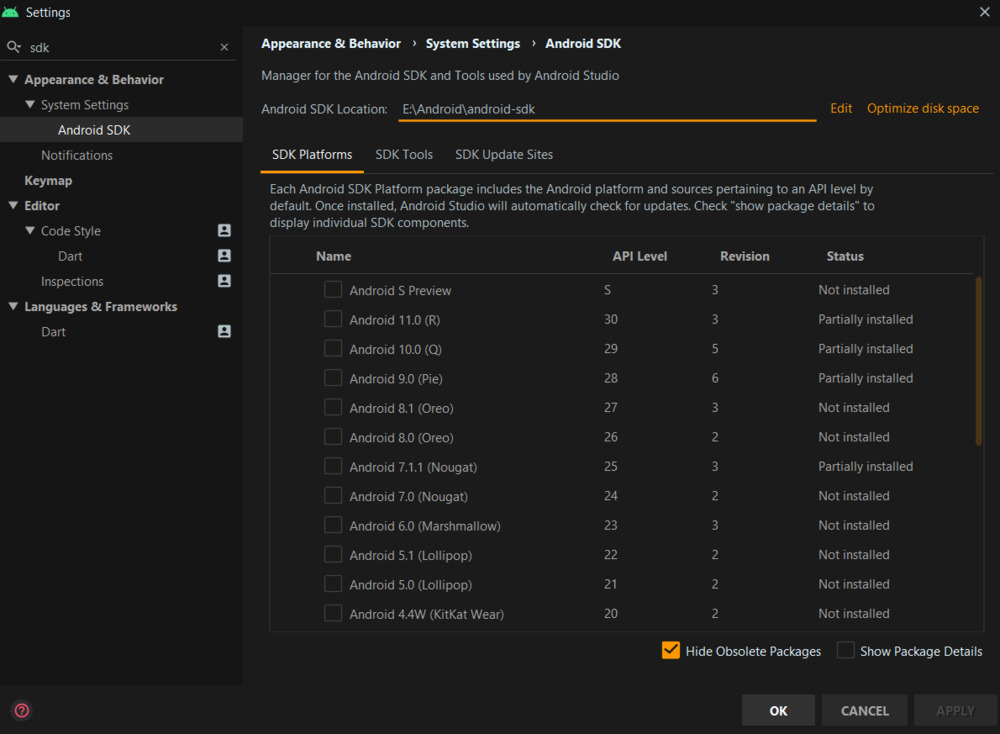The width and height of the screenshot is (1000, 734).
Task: Check the Android 11.0 (R) checkbox
Action: (x=333, y=319)
